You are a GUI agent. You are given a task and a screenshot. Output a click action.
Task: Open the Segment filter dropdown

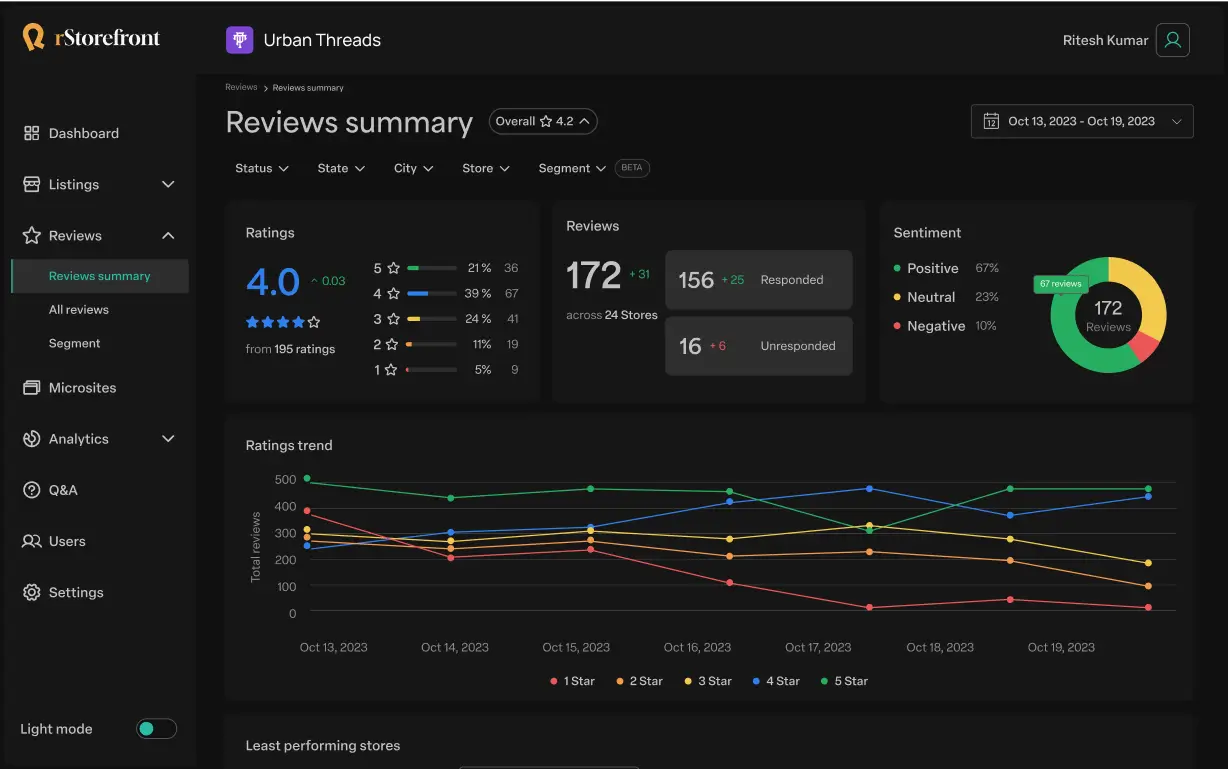pyautogui.click(x=572, y=168)
